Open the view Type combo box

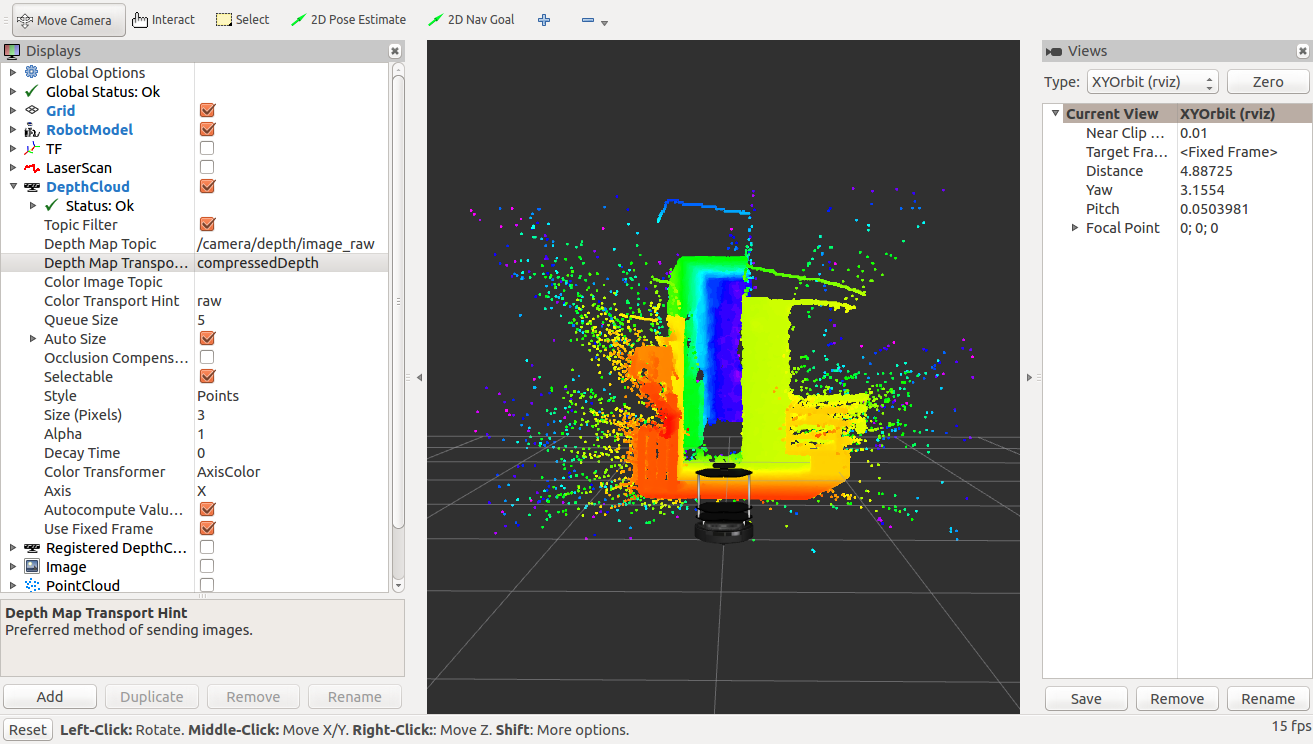coord(1153,82)
